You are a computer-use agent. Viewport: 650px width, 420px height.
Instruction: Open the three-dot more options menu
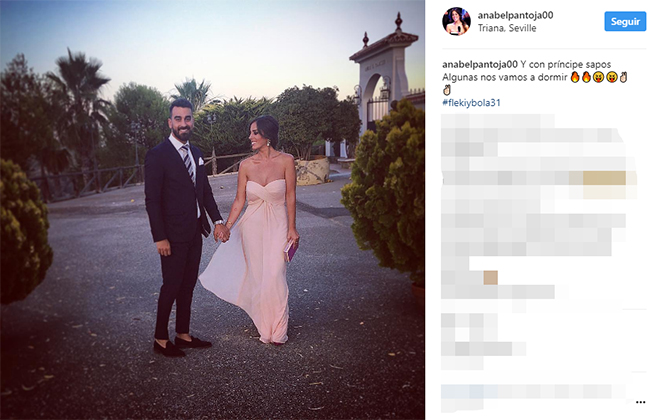(x=640, y=402)
